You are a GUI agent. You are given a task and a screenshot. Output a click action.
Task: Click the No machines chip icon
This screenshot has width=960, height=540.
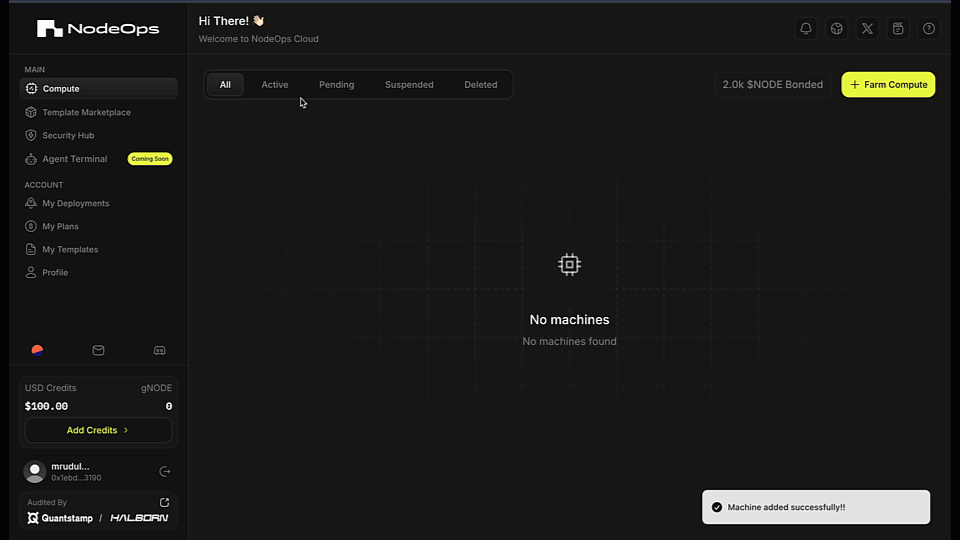569,264
